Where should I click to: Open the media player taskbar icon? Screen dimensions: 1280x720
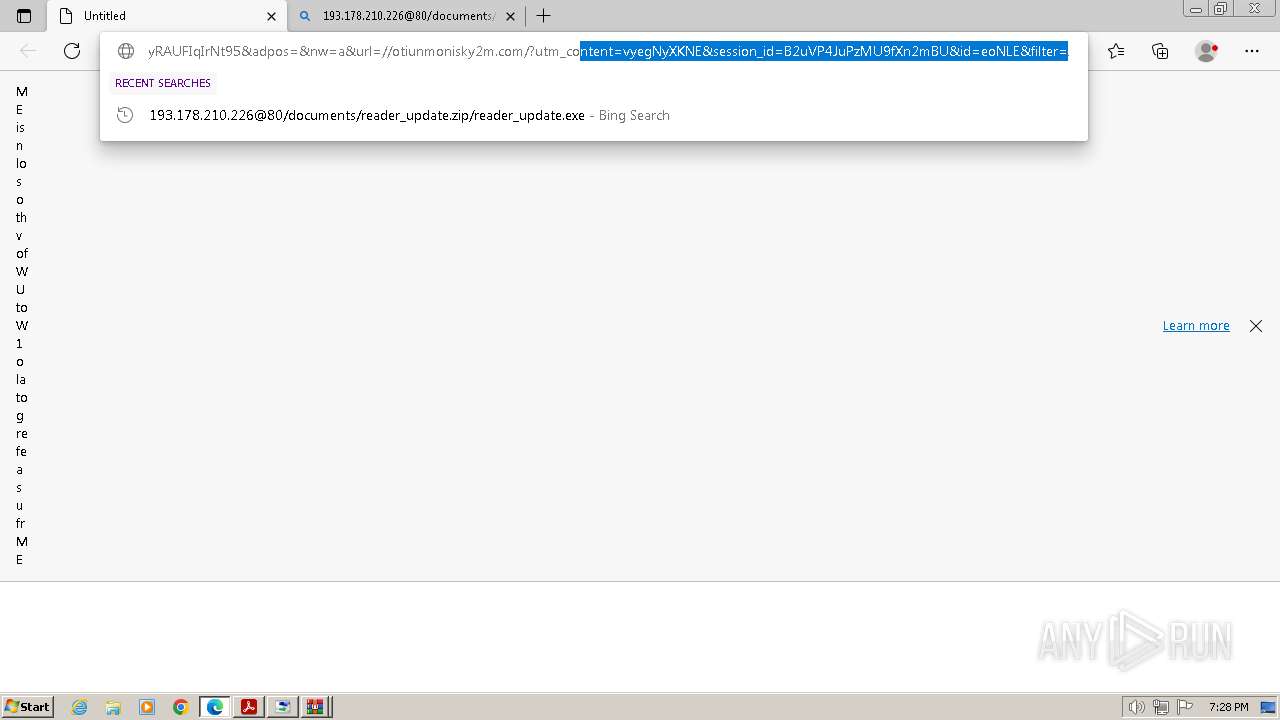point(147,707)
